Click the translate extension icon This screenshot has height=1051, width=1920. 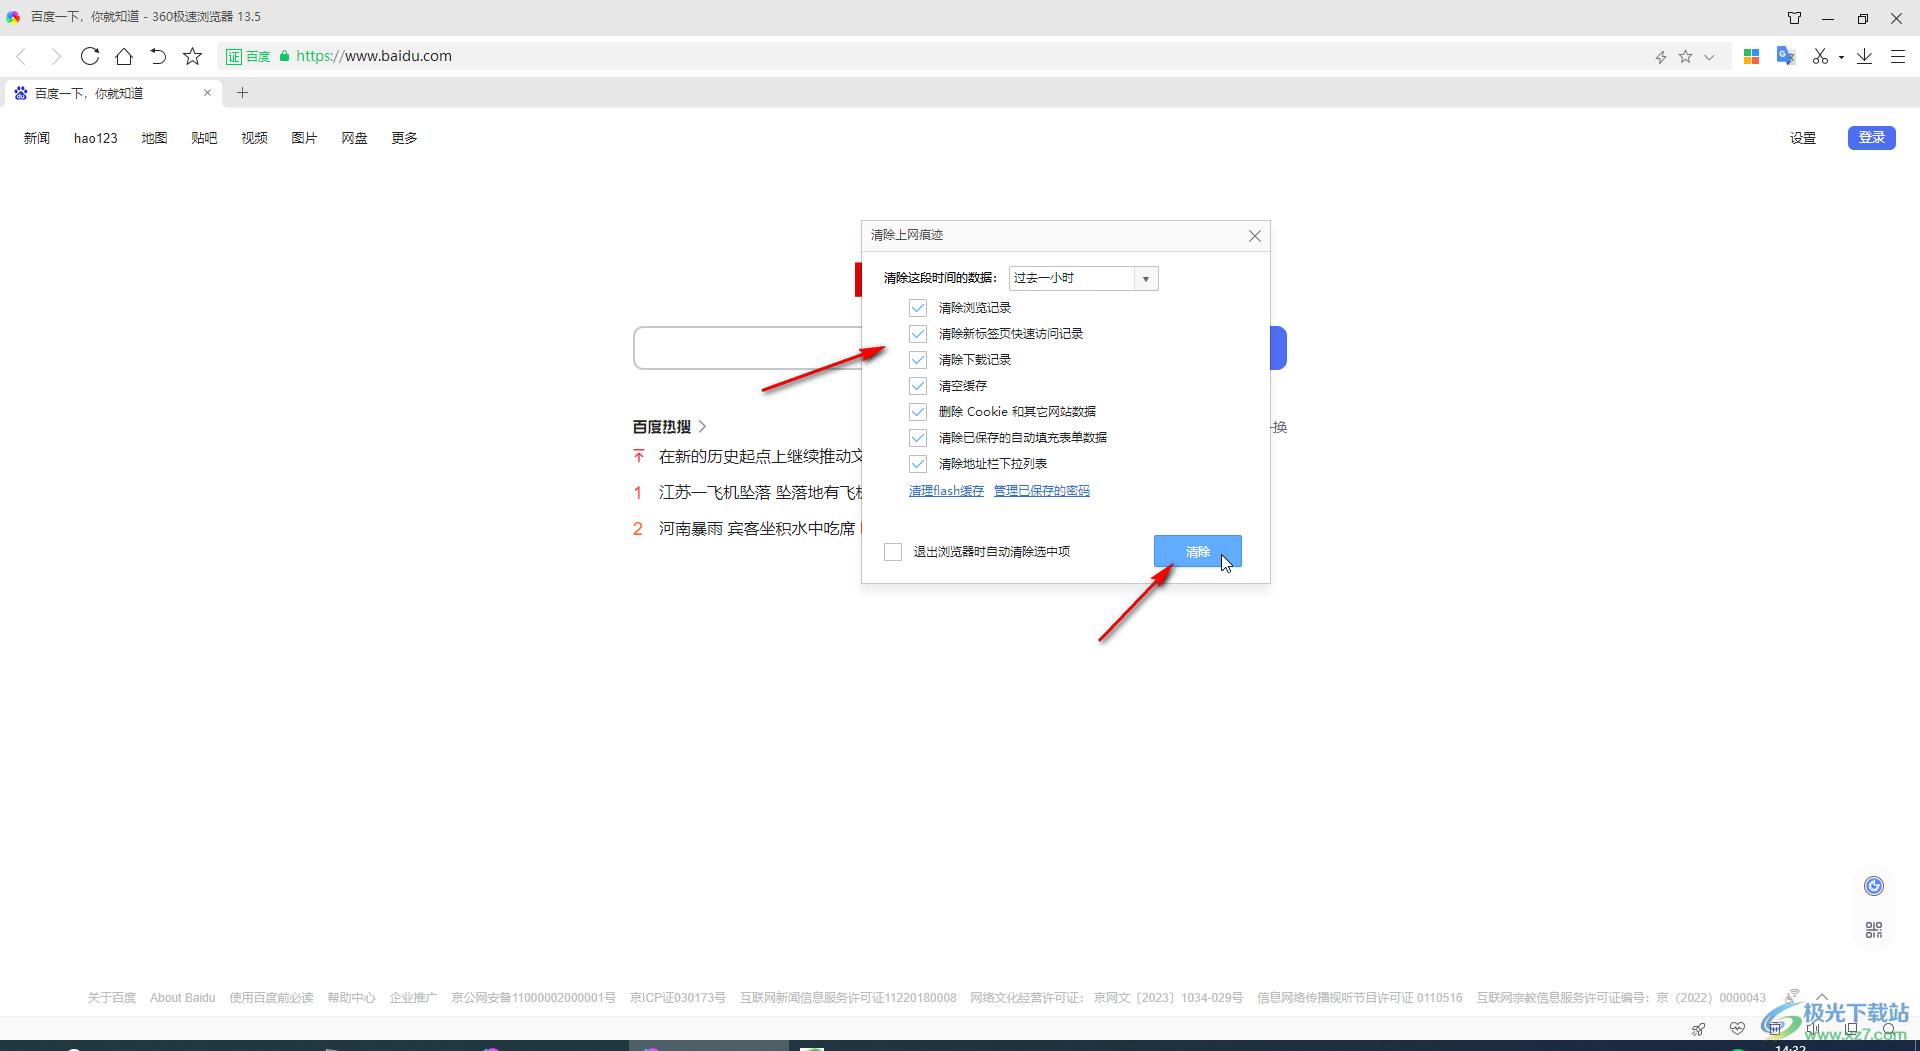tap(1786, 56)
